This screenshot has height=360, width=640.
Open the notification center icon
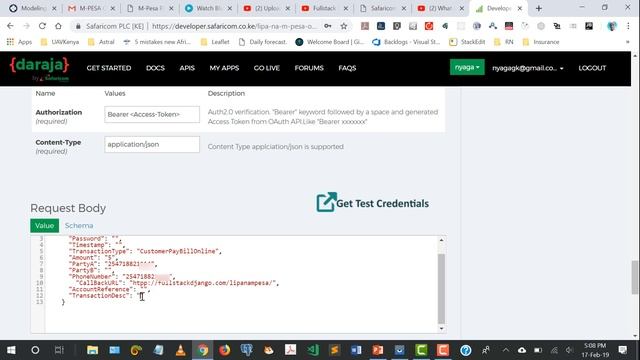pos(623,350)
